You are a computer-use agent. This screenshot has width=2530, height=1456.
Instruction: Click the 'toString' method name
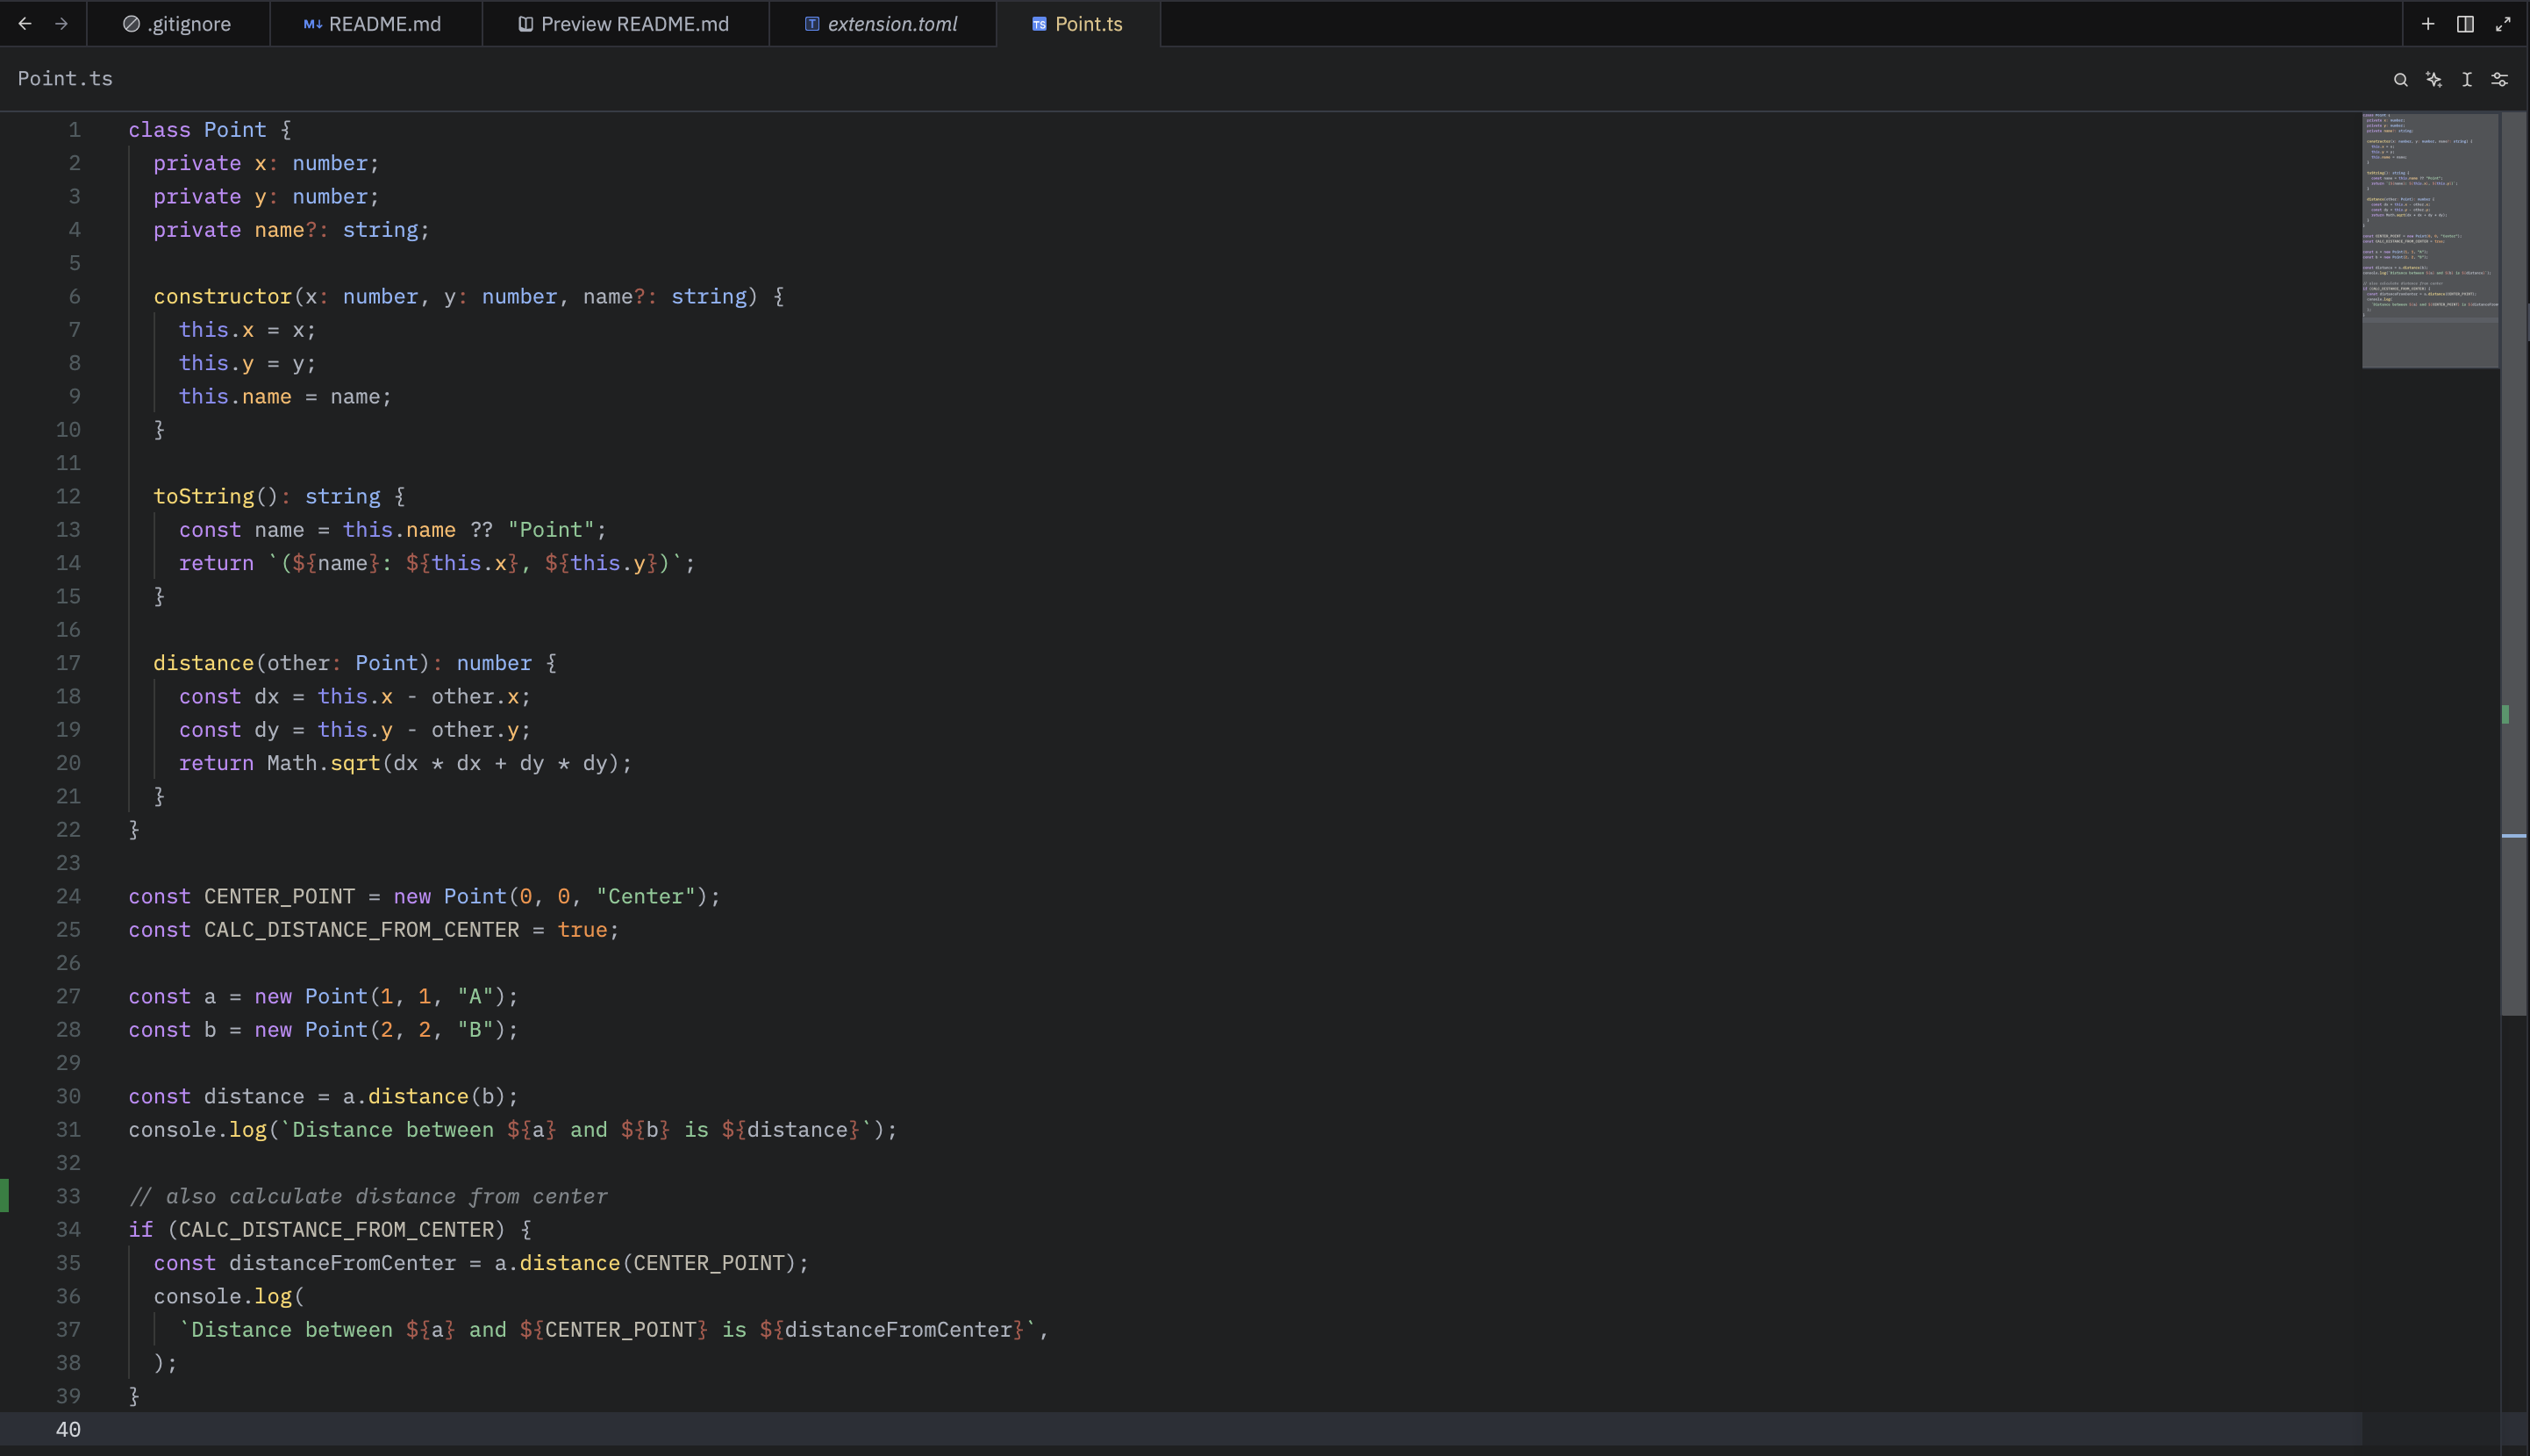pyautogui.click(x=203, y=497)
